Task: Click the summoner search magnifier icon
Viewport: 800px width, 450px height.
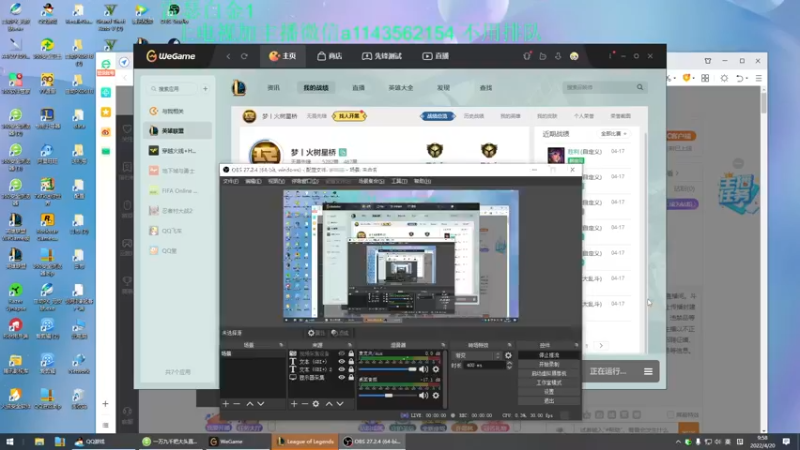Action: coord(640,87)
